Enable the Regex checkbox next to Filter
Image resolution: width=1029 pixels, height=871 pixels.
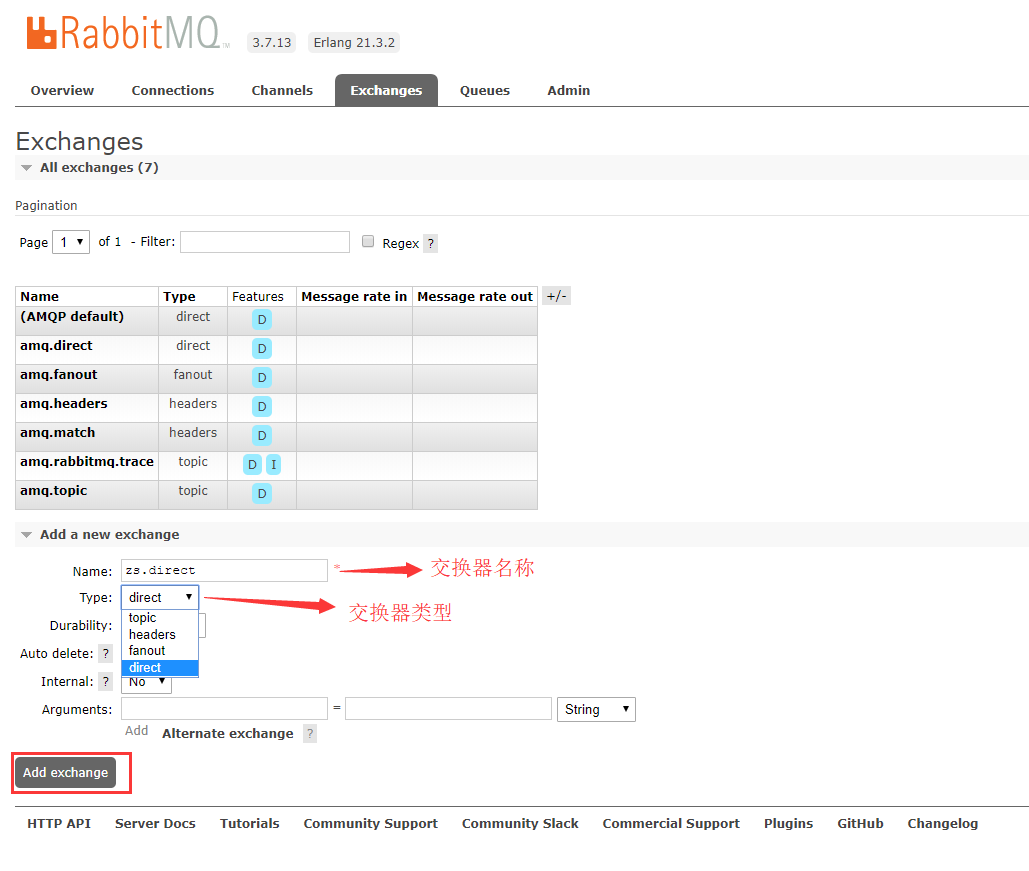(368, 240)
